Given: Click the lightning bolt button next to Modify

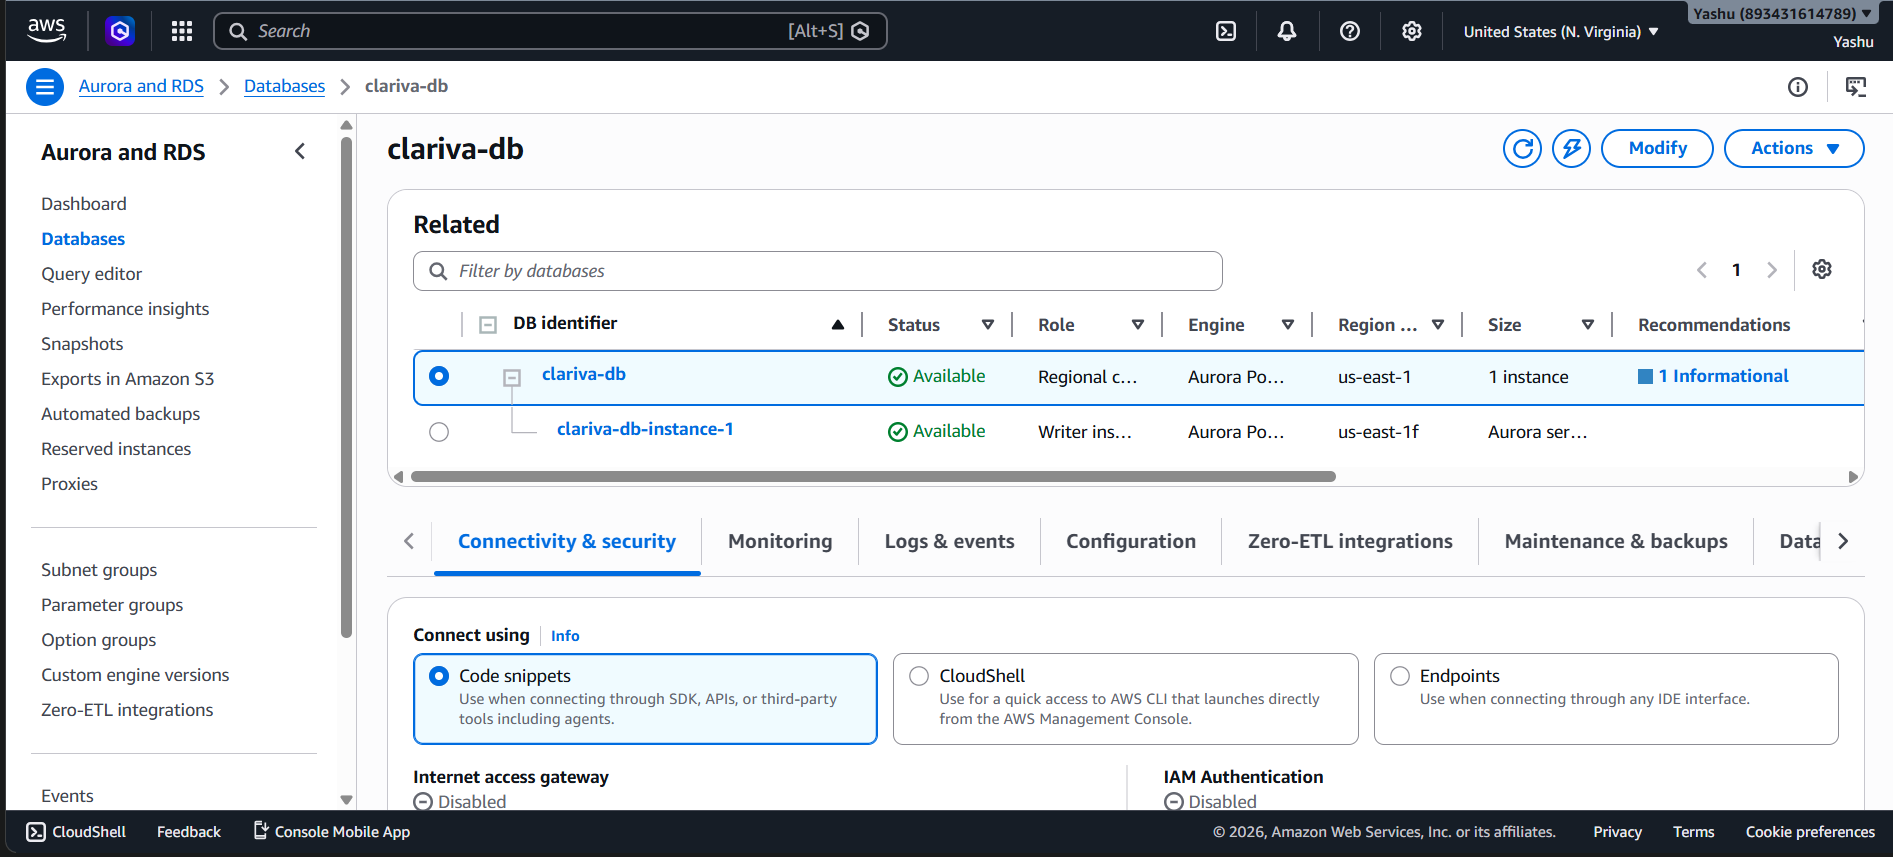Looking at the screenshot, I should click(x=1571, y=149).
